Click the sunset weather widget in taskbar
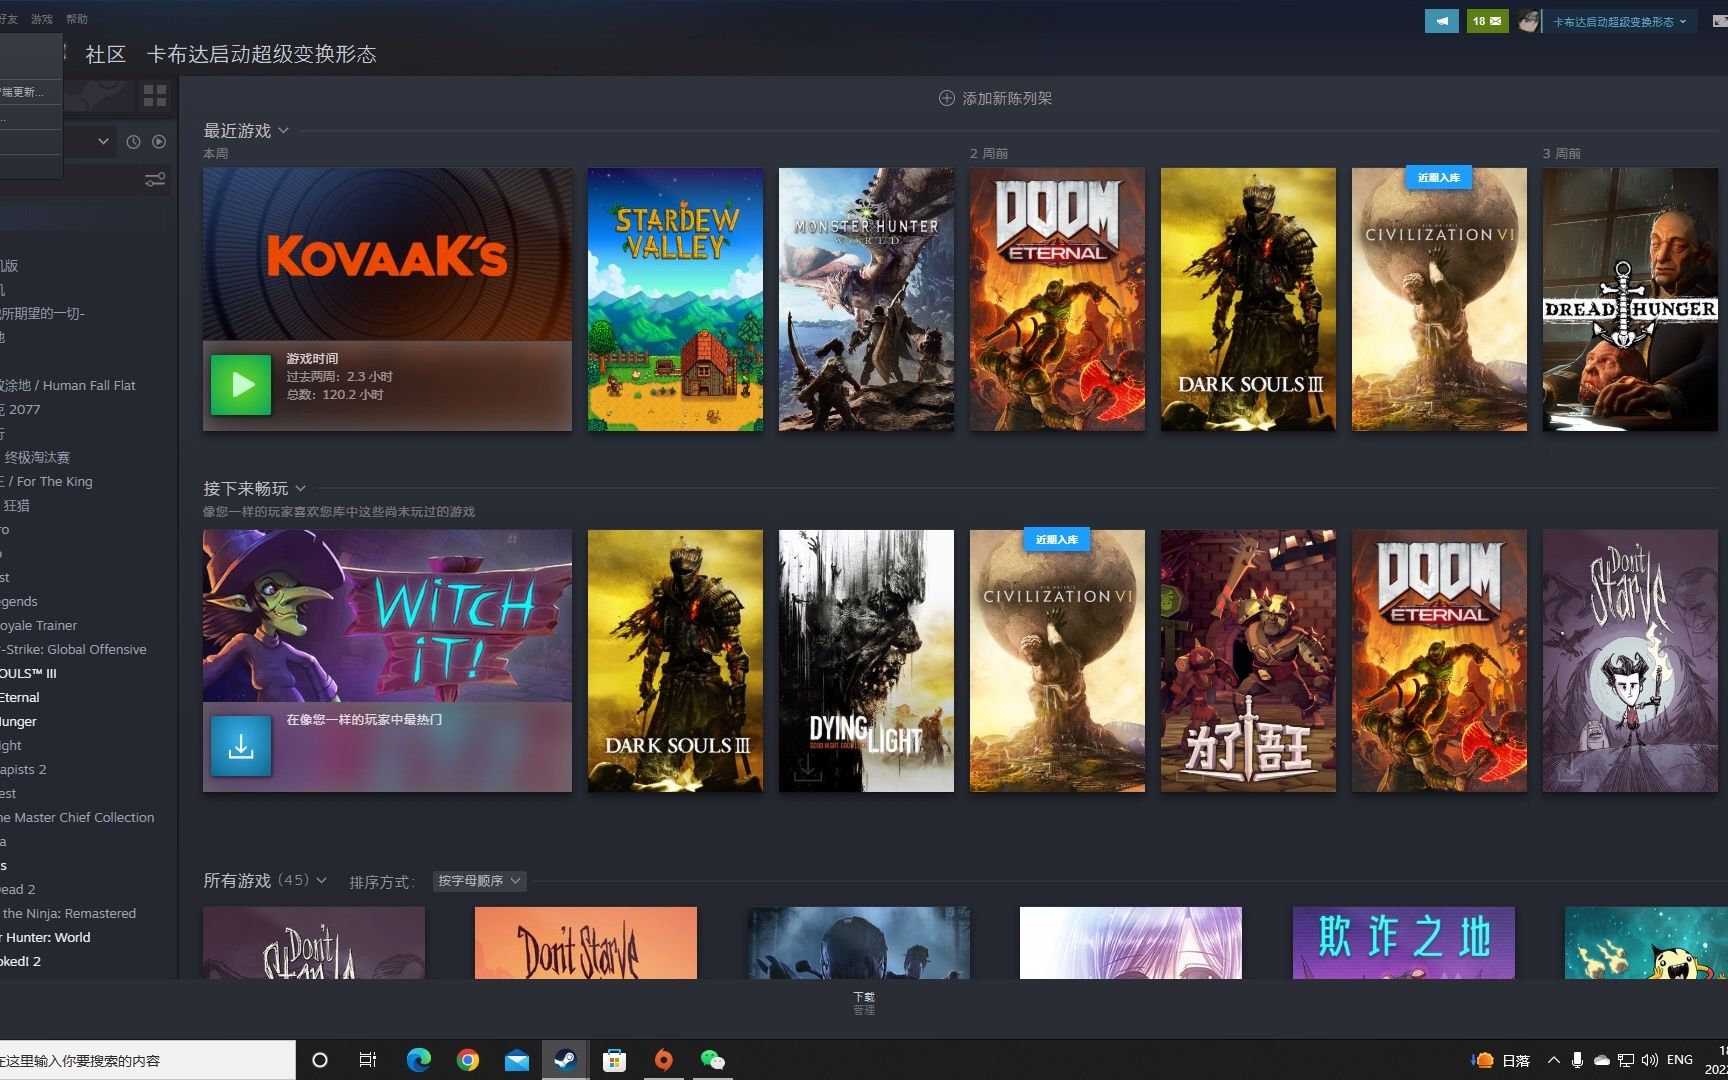 (1501, 1060)
